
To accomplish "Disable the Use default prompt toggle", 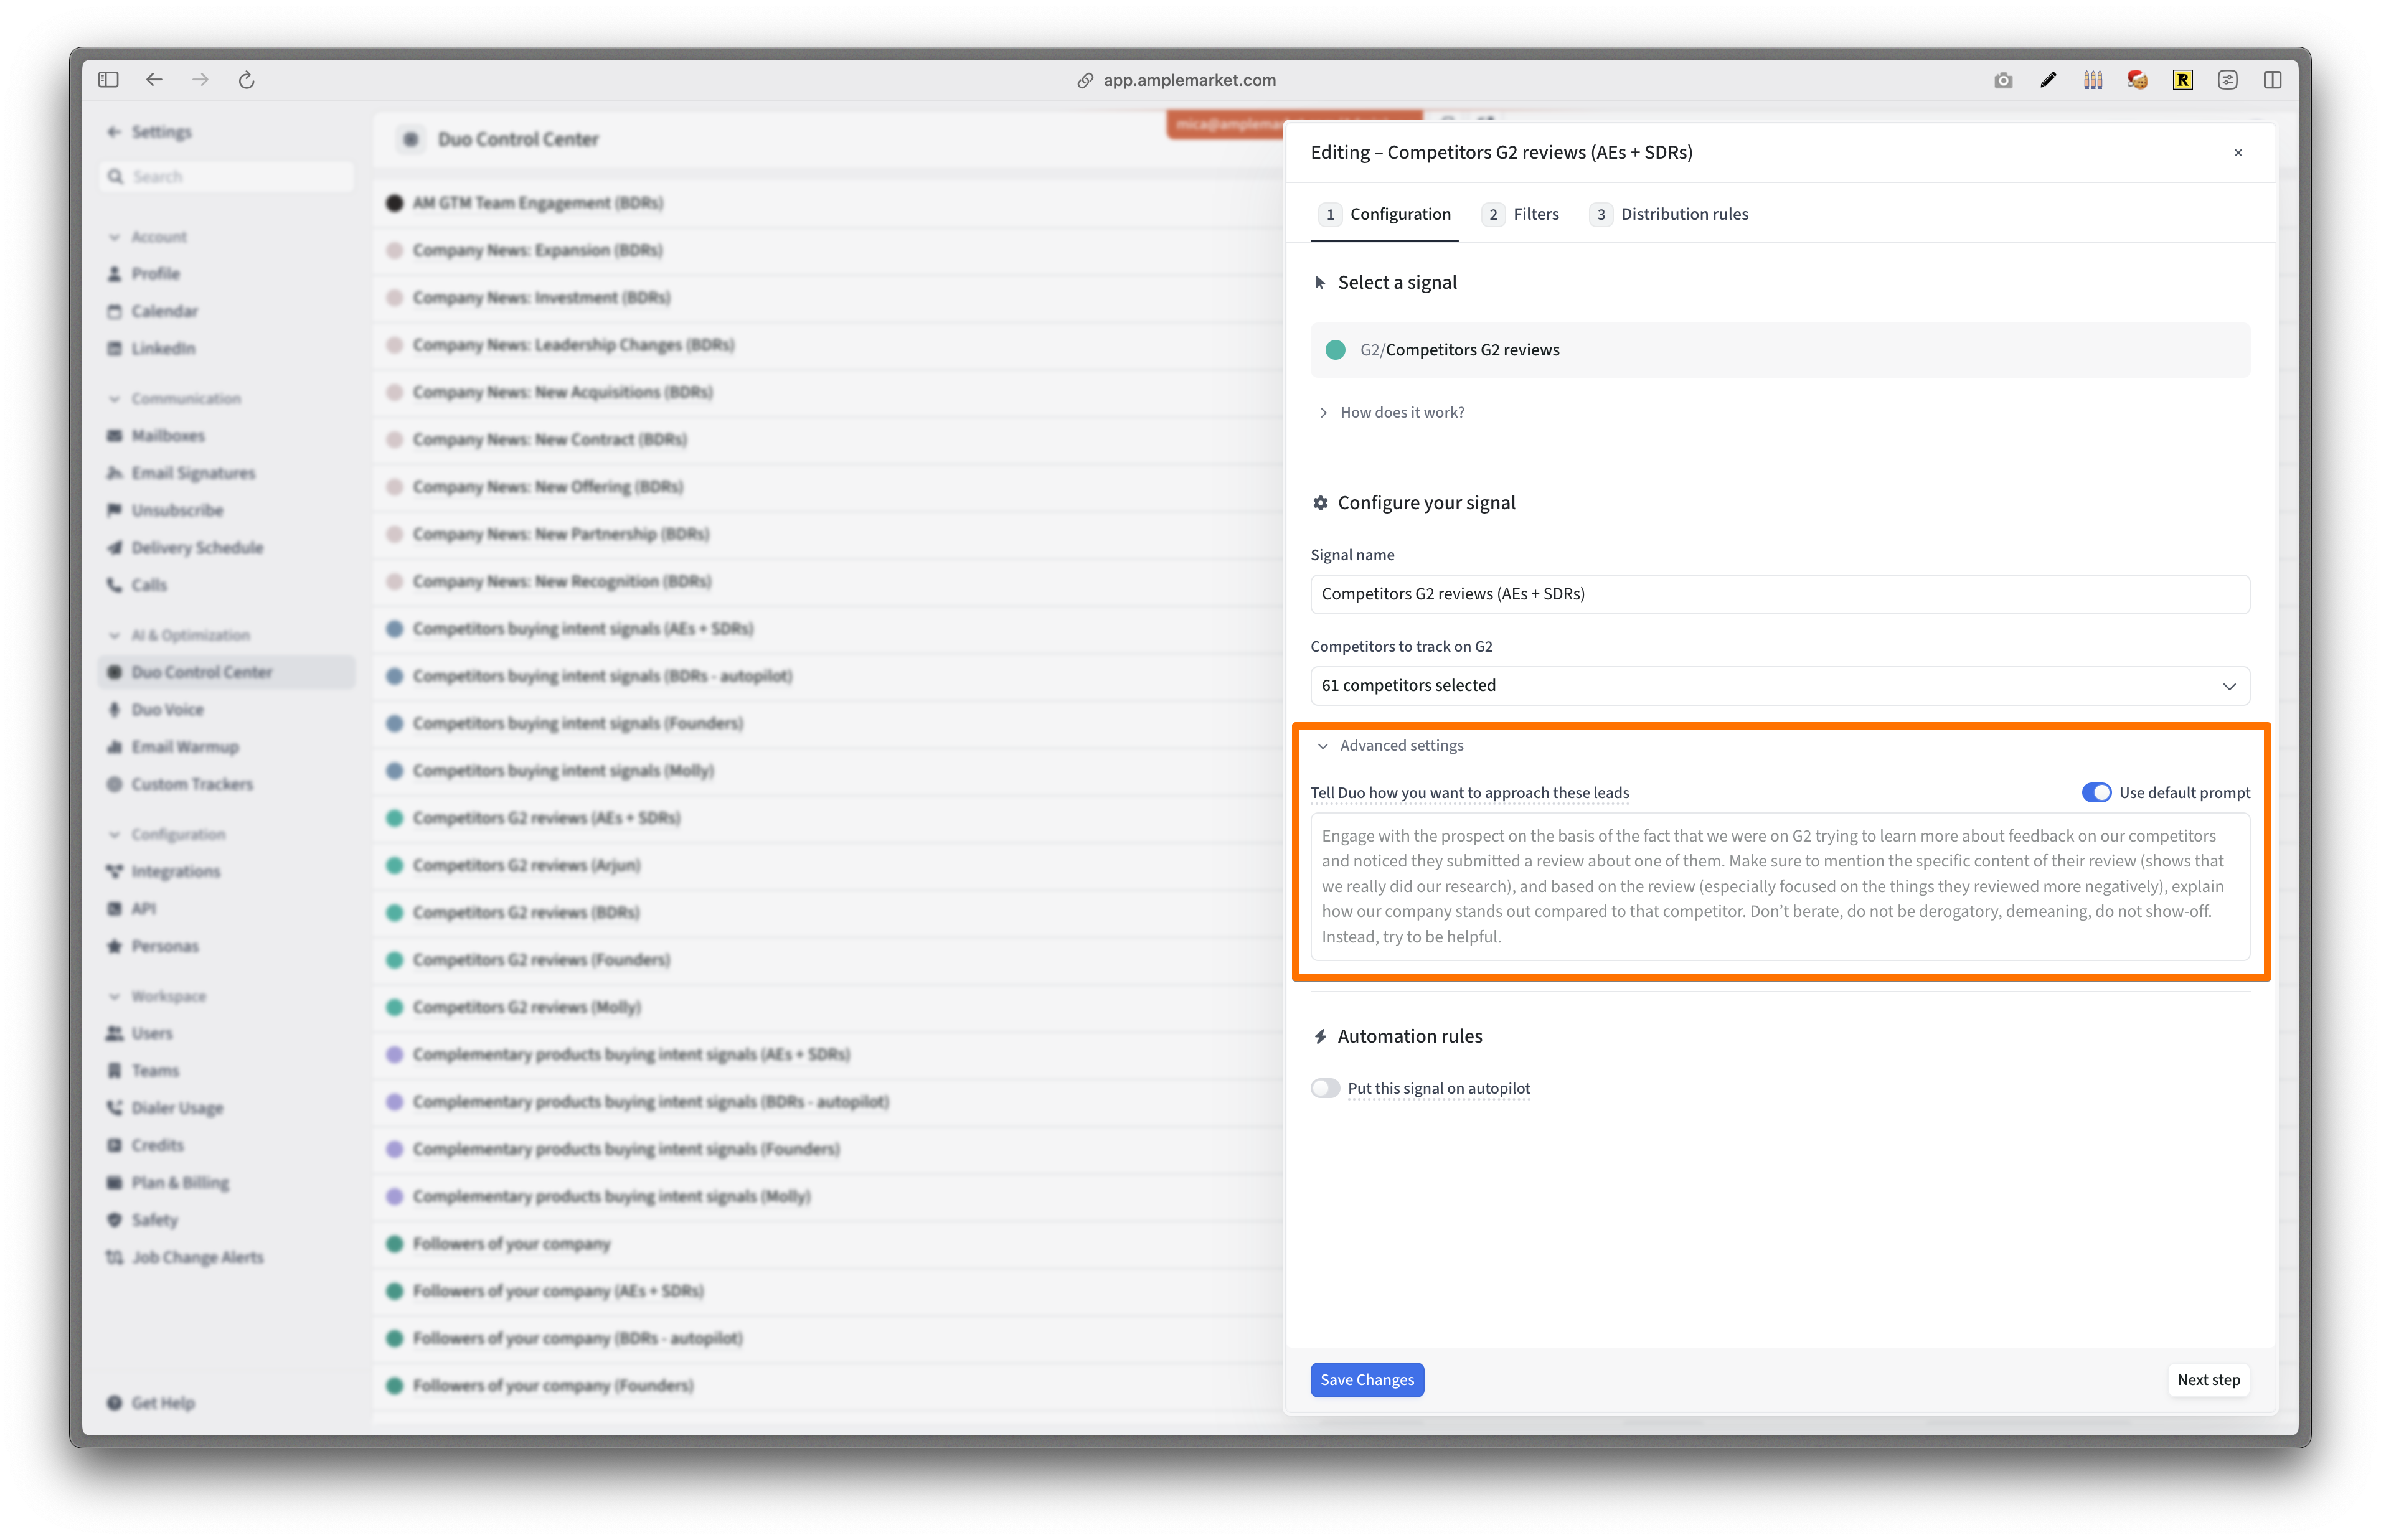I will point(2096,792).
